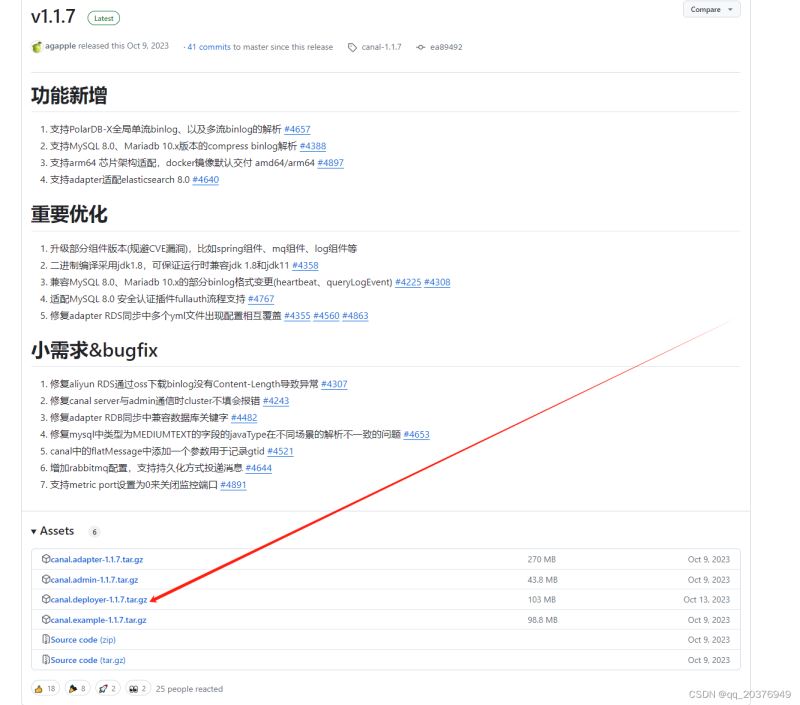Click file icon beside Source code (zip)

(x=46, y=640)
